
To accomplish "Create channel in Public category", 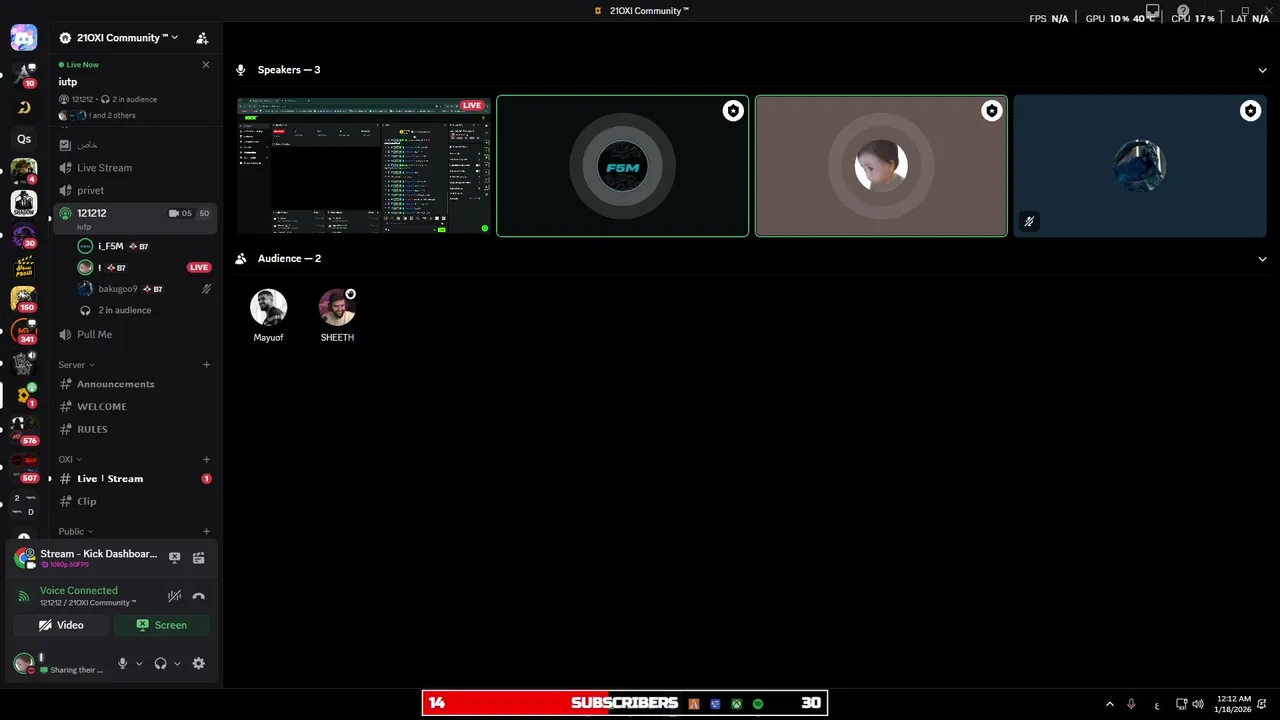I will pos(206,532).
